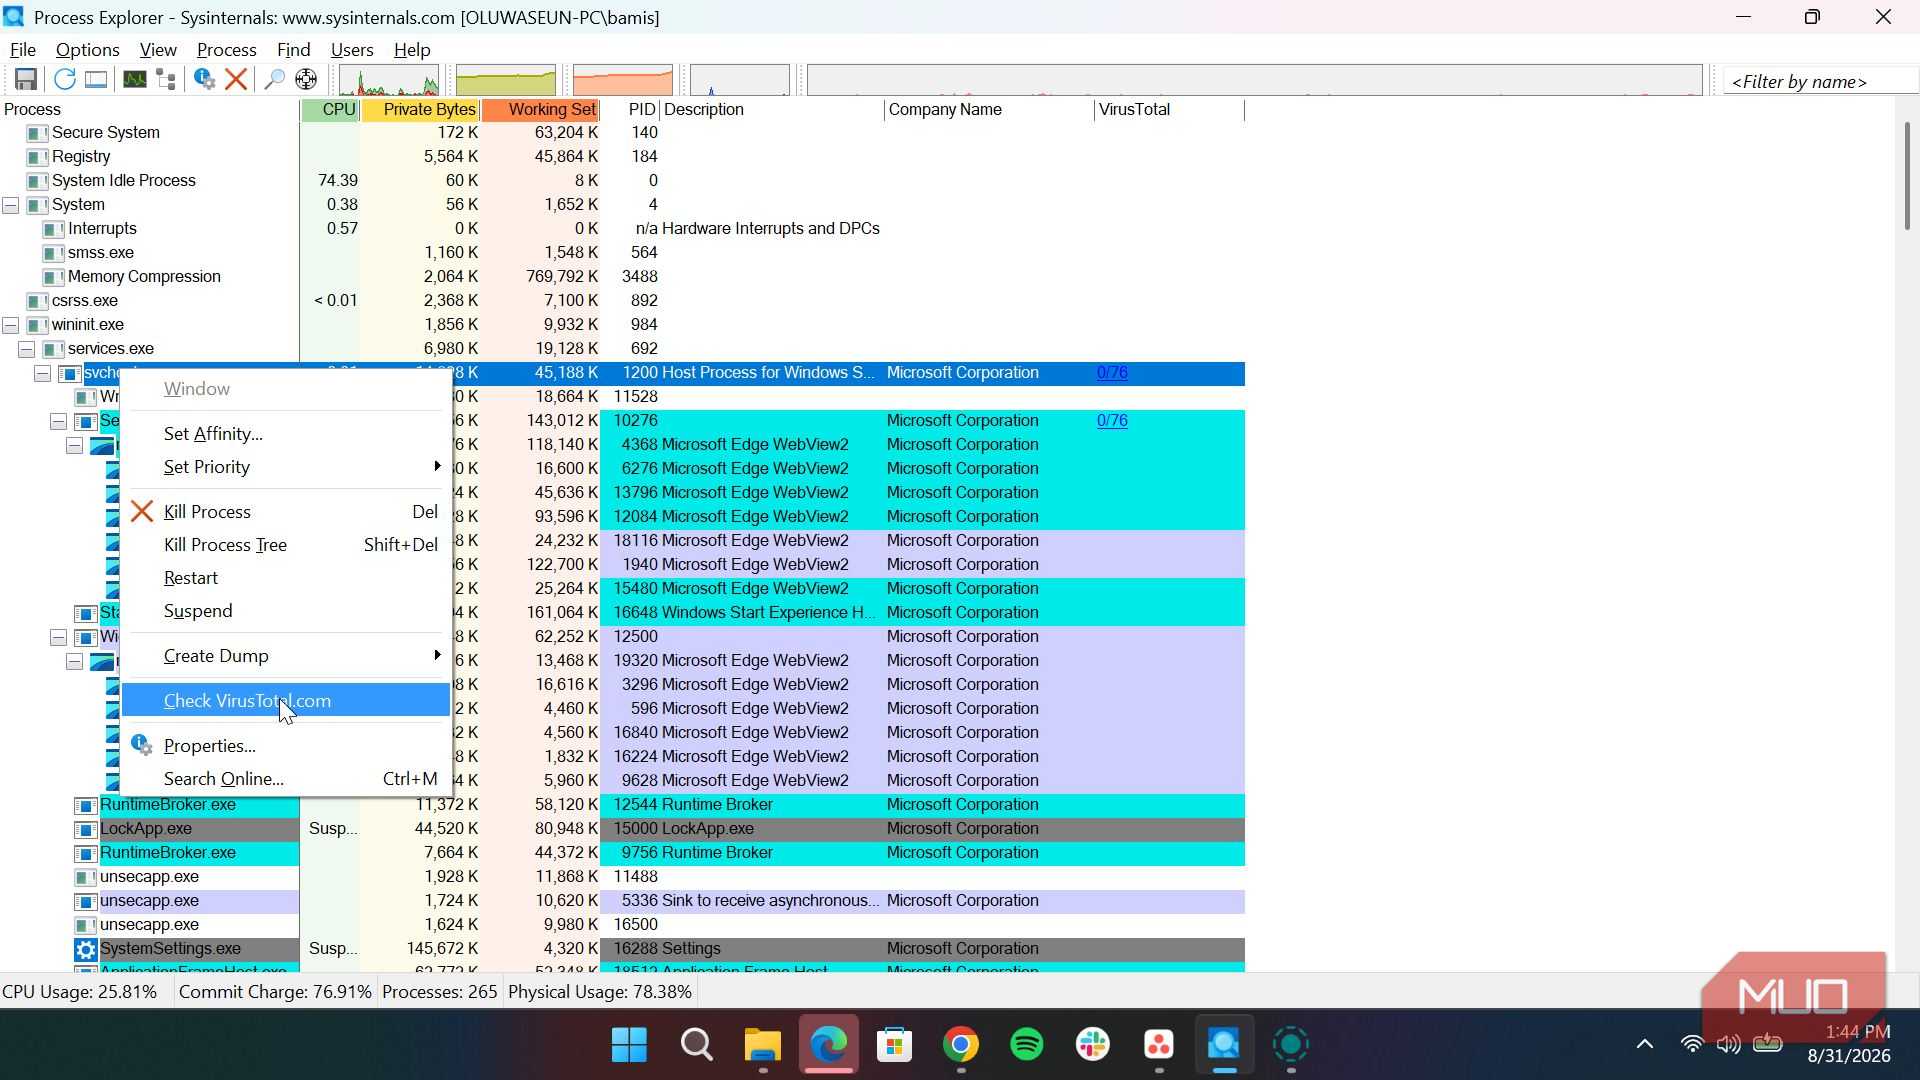Expand the Set Priority submenu arrow
Viewport: 1920px width, 1080px height.
[x=437, y=467]
